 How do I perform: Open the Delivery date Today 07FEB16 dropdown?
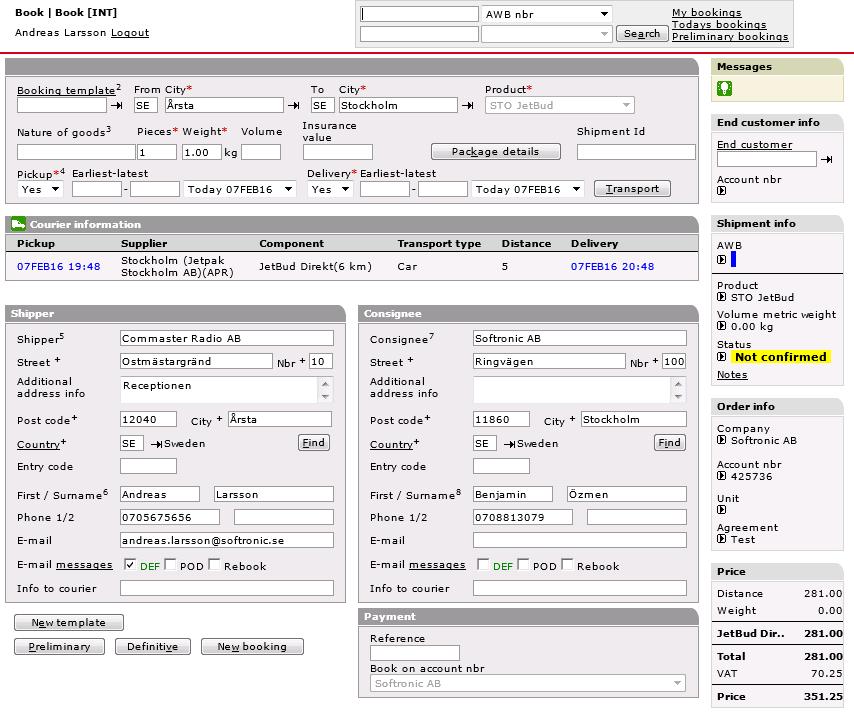coord(528,189)
